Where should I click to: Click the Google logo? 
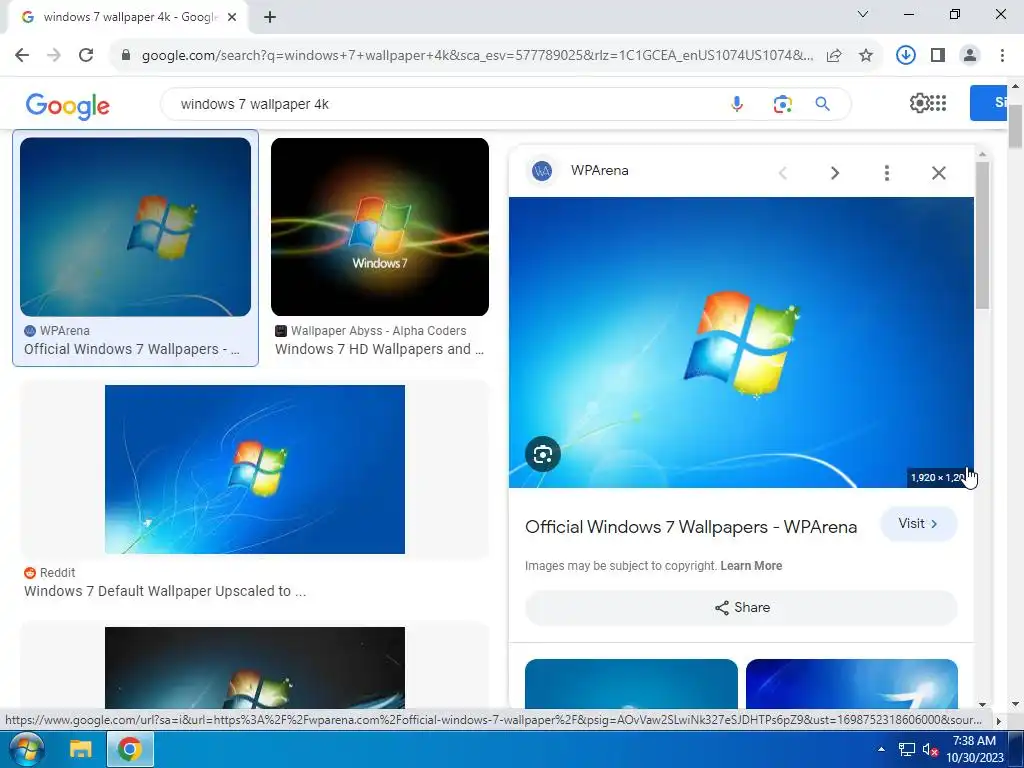click(x=68, y=106)
